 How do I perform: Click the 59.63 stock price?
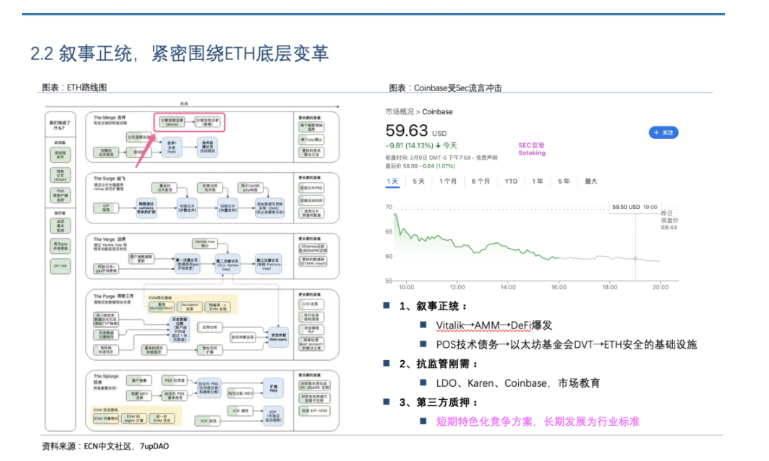(407, 130)
